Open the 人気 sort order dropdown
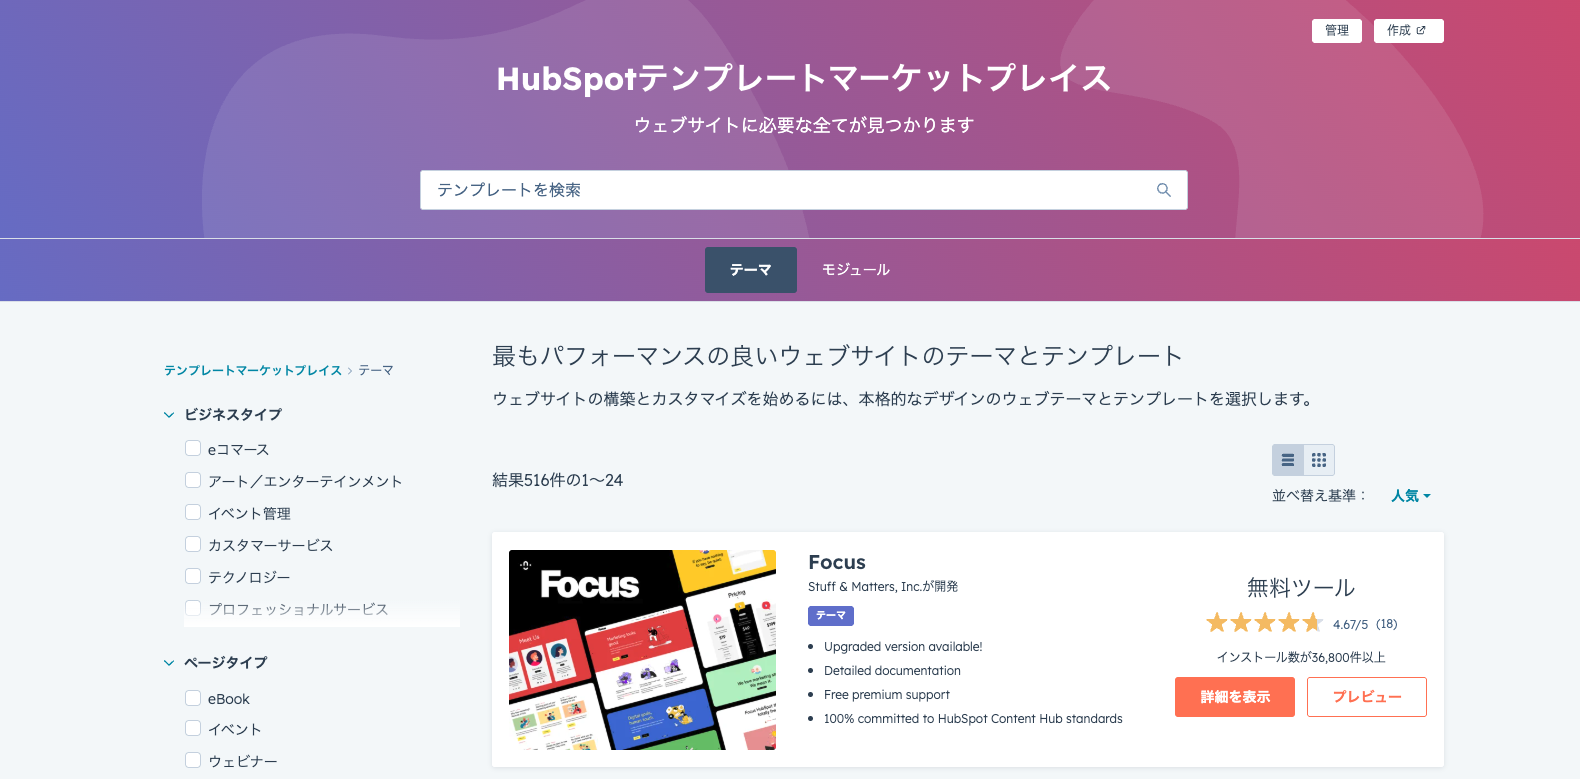The width and height of the screenshot is (1580, 779). (x=1410, y=496)
